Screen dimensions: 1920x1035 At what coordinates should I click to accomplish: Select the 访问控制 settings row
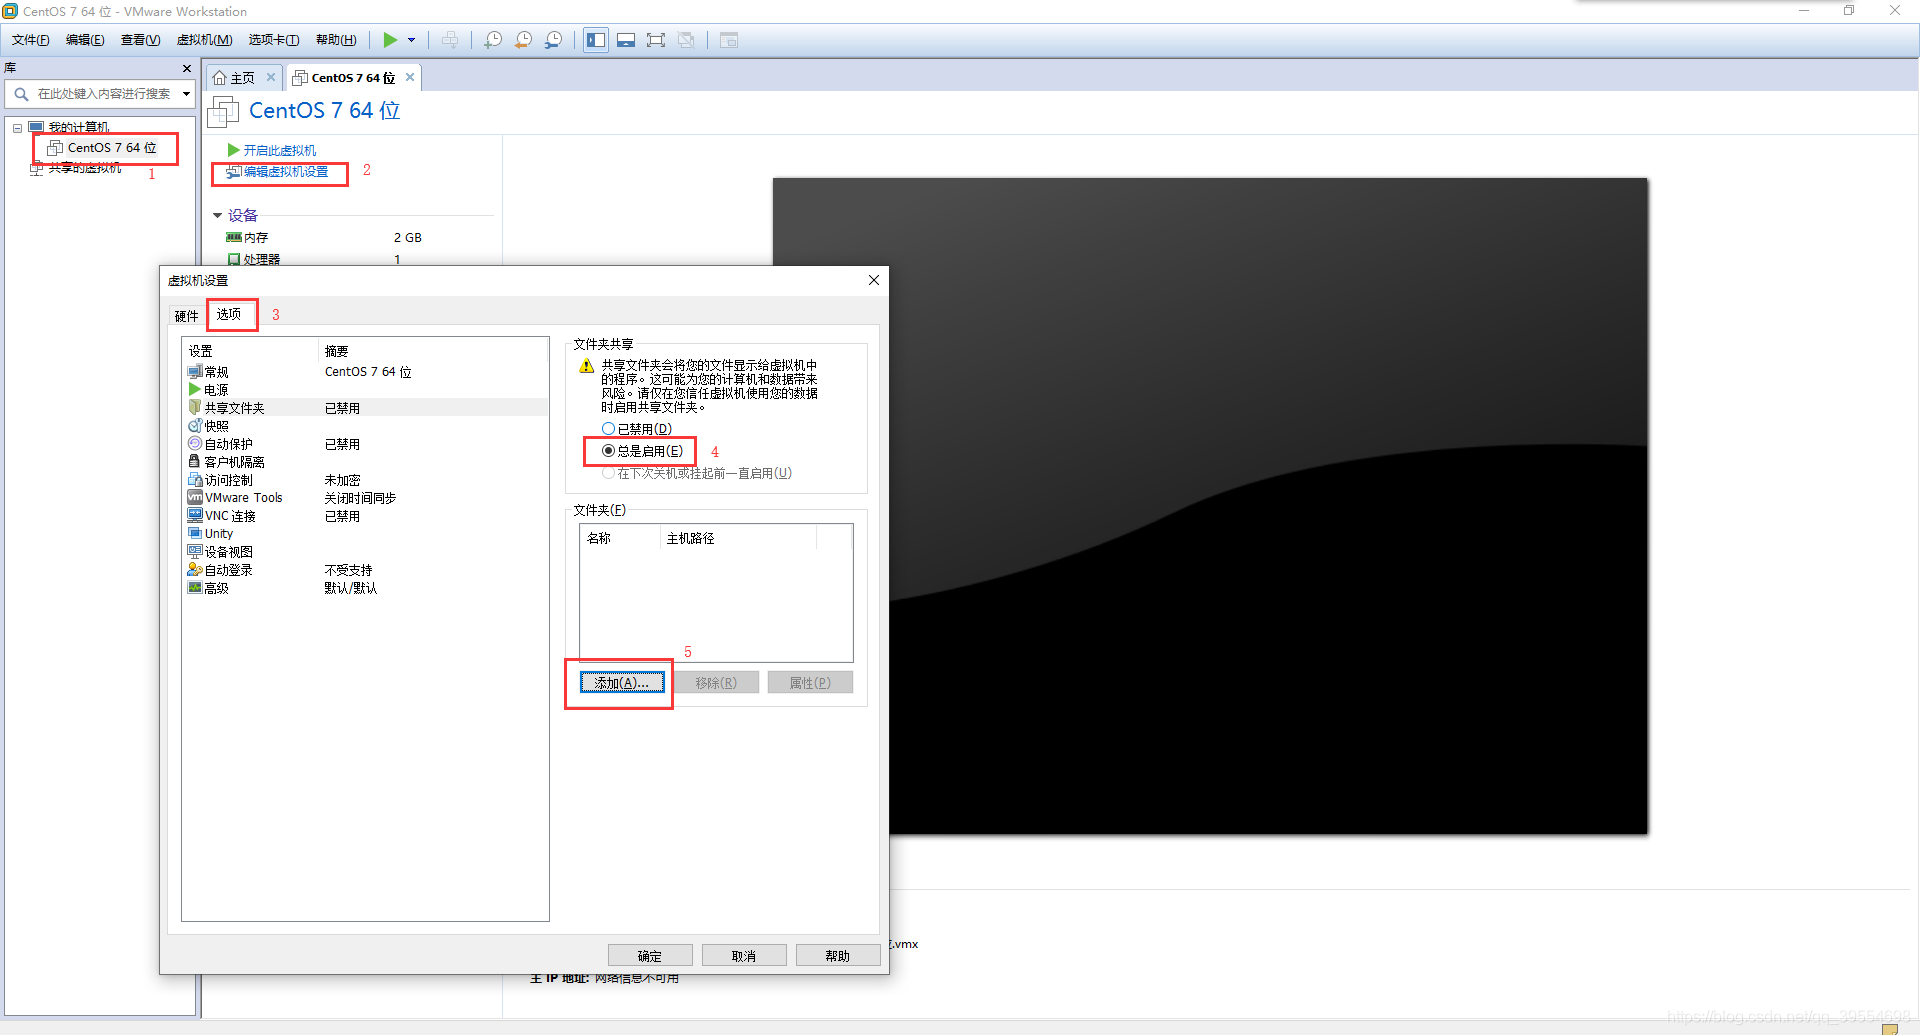(365, 480)
